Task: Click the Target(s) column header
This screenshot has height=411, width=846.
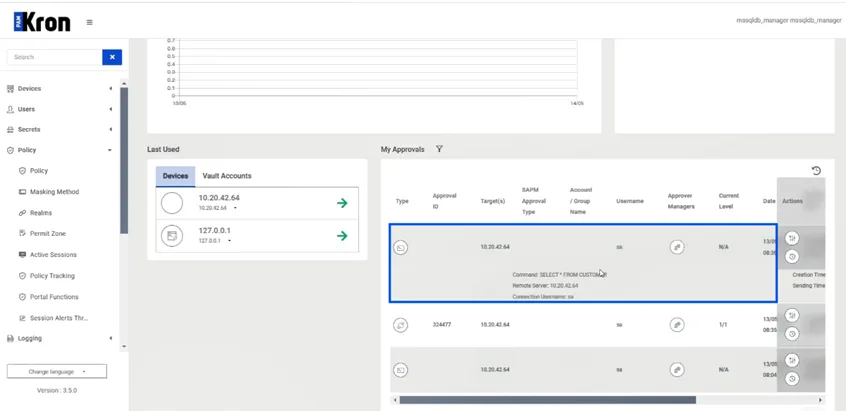Action: (x=493, y=201)
